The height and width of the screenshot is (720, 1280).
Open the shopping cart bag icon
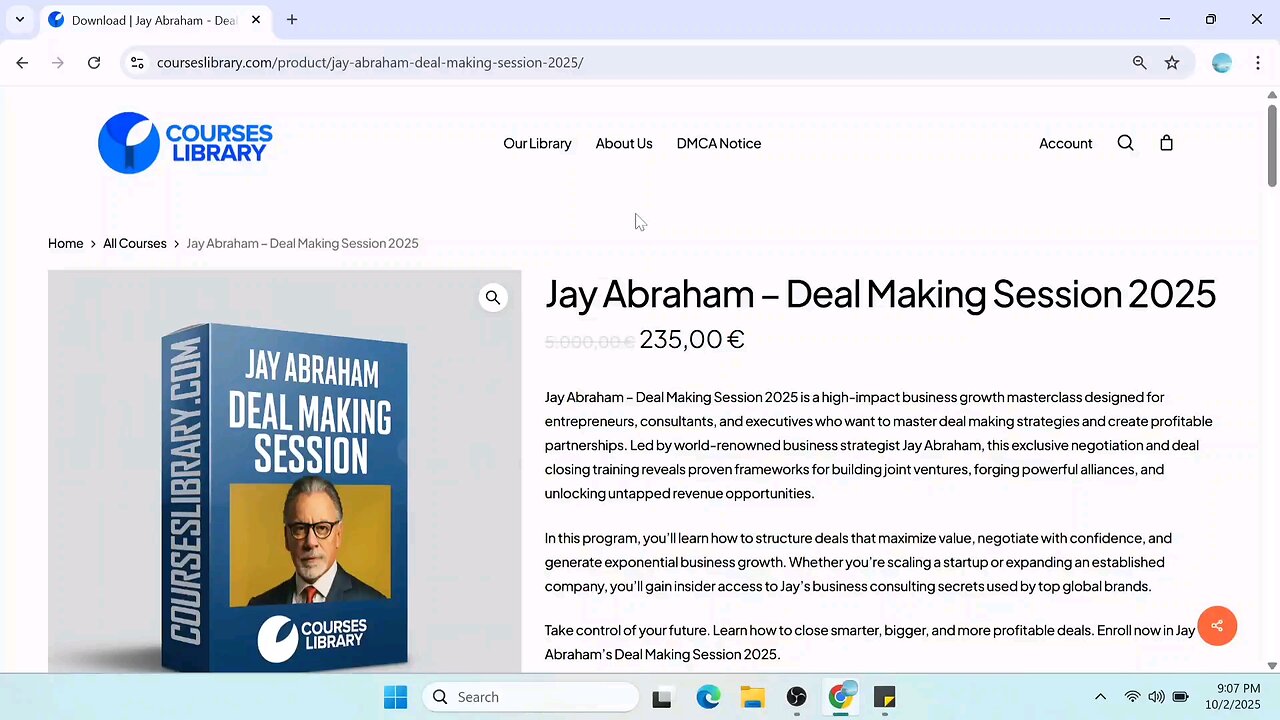click(1166, 143)
